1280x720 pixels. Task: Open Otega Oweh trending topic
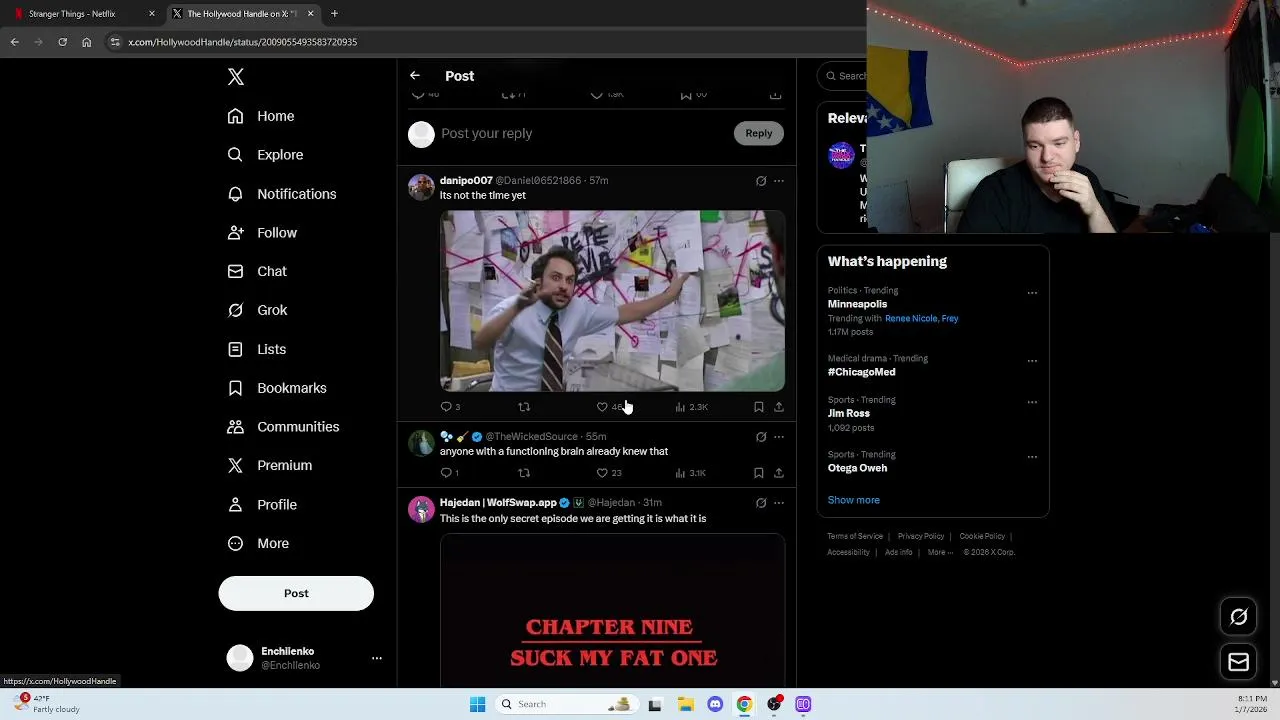pos(857,468)
